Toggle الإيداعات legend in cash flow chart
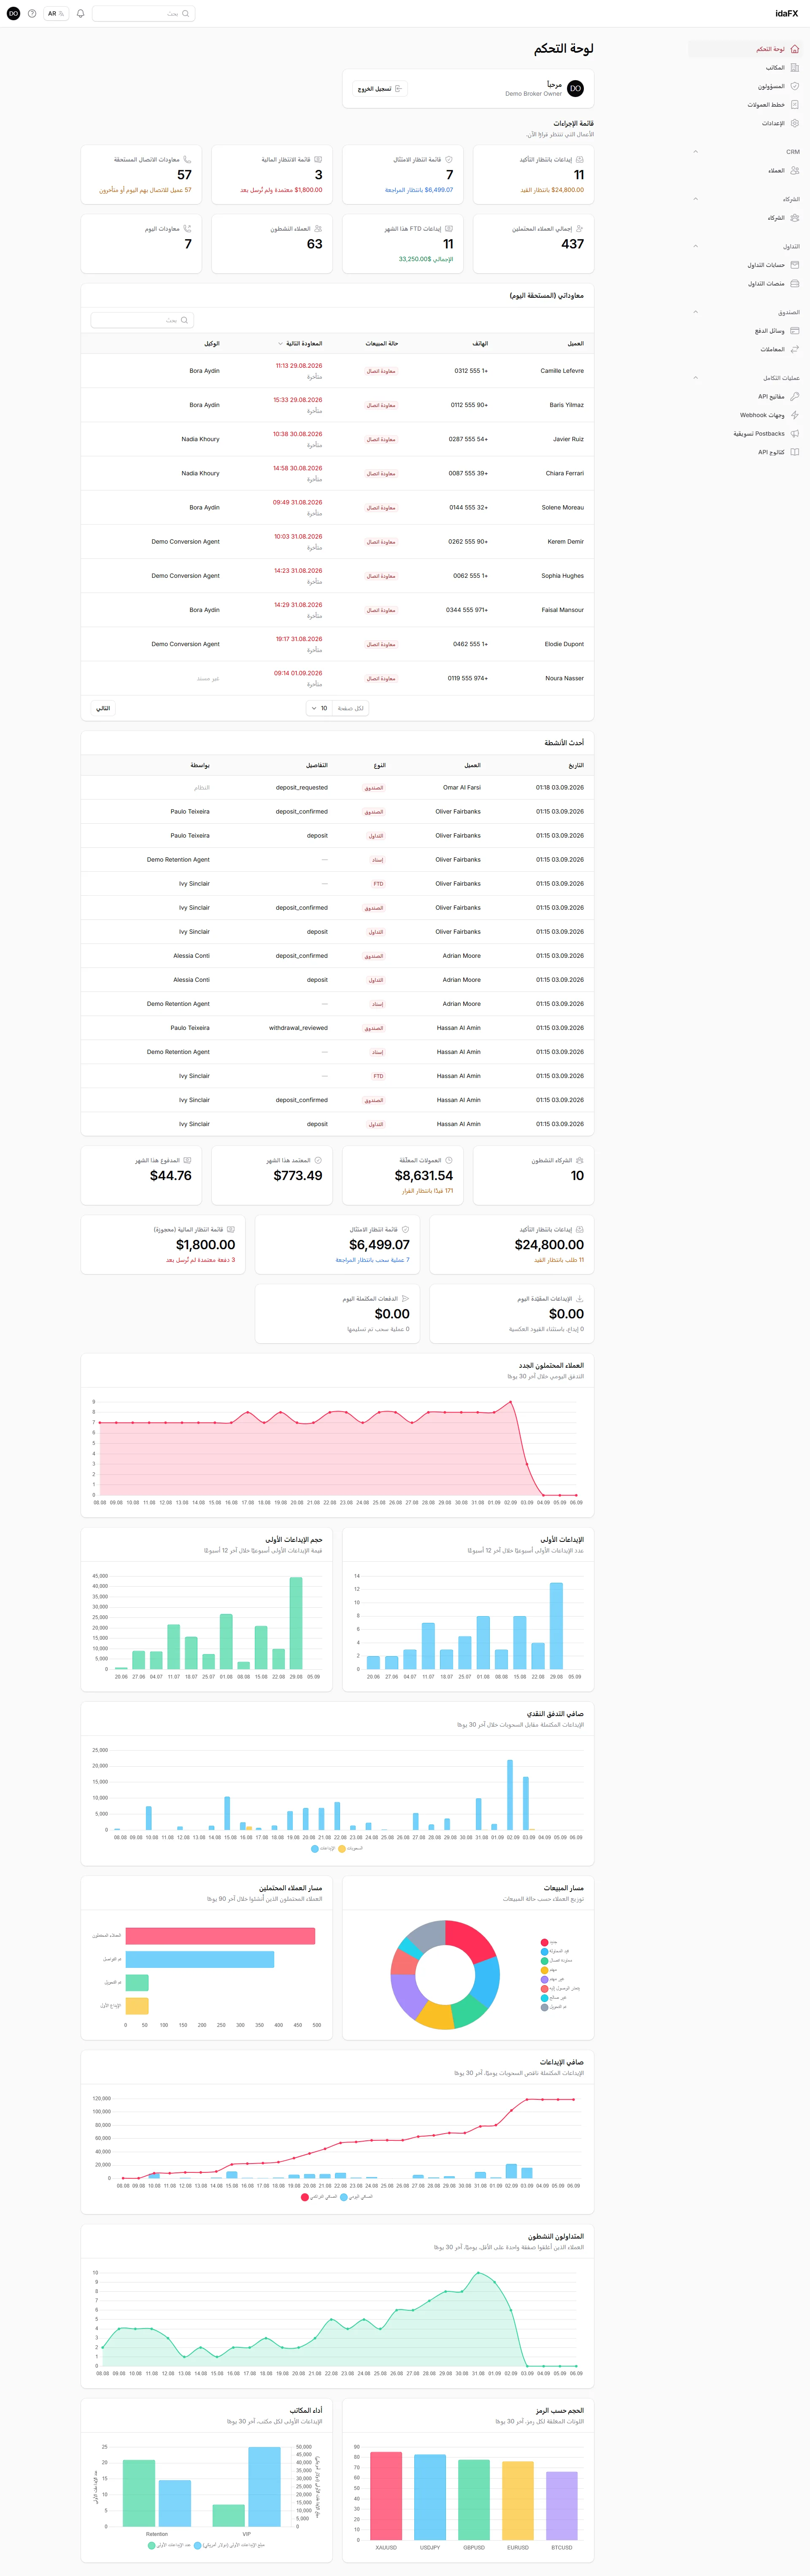The image size is (810, 2576). (x=323, y=1848)
